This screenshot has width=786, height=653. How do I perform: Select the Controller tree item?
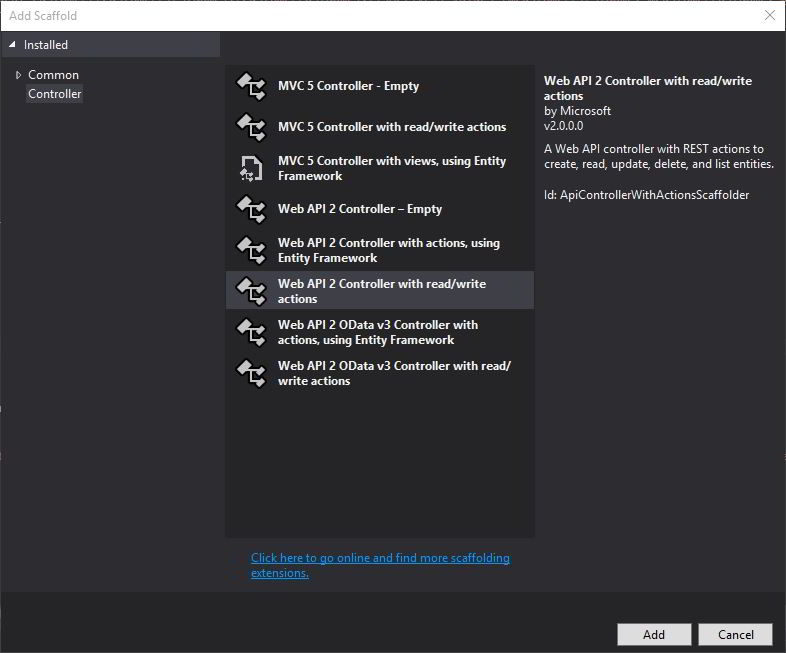[55, 94]
